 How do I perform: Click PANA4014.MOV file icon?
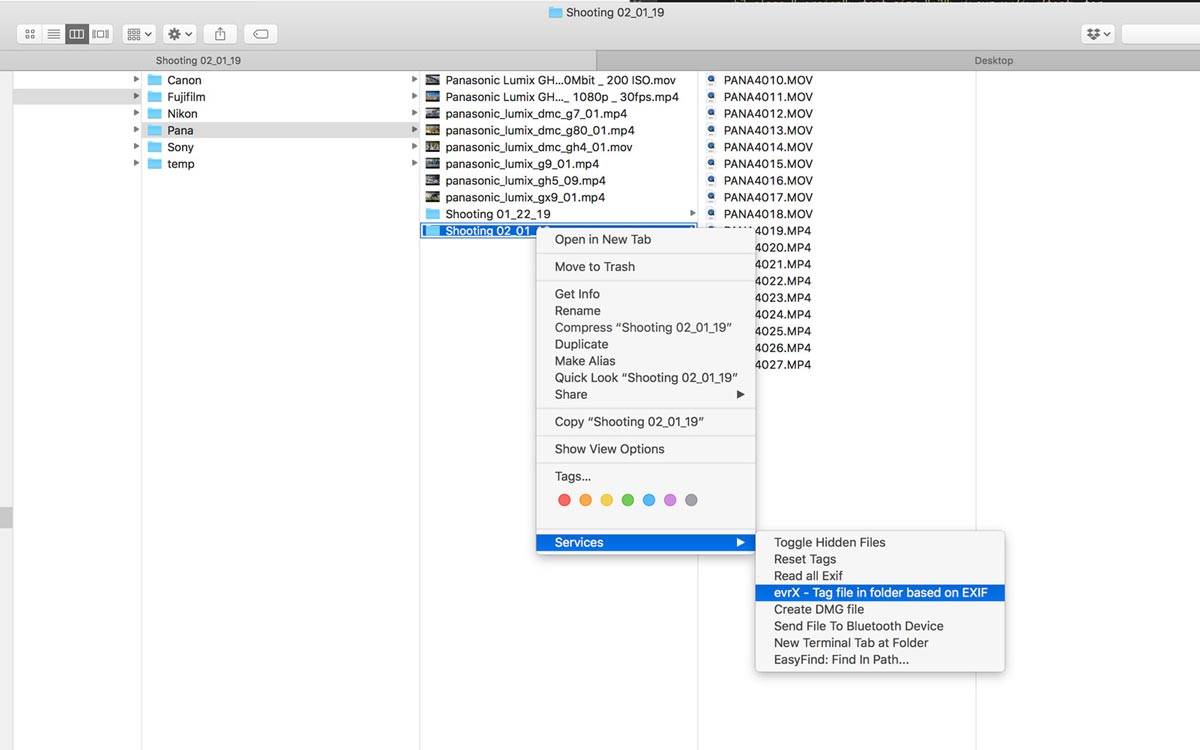tap(711, 147)
